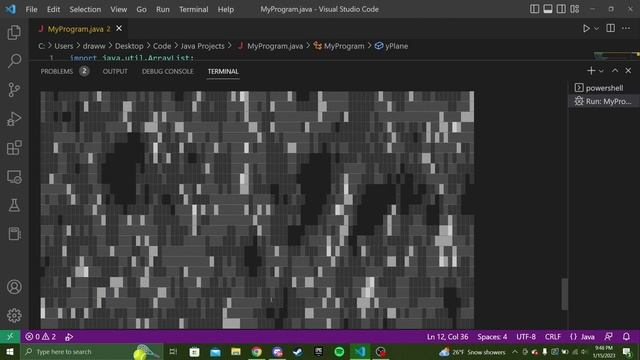The height and width of the screenshot is (360, 640).
Task: Close the MyProgram.java tab
Action: pos(119,28)
